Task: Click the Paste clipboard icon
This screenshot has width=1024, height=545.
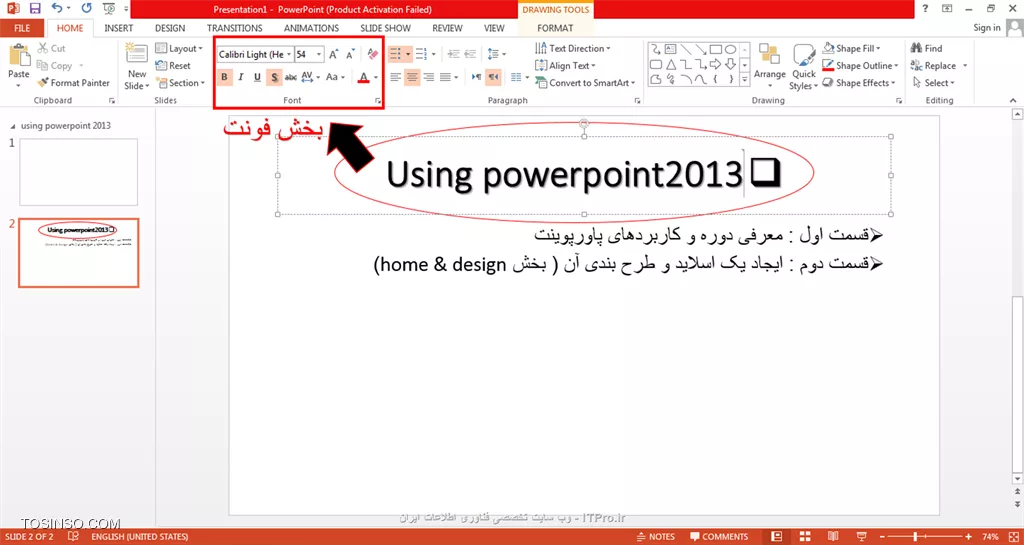Action: [x=19, y=56]
